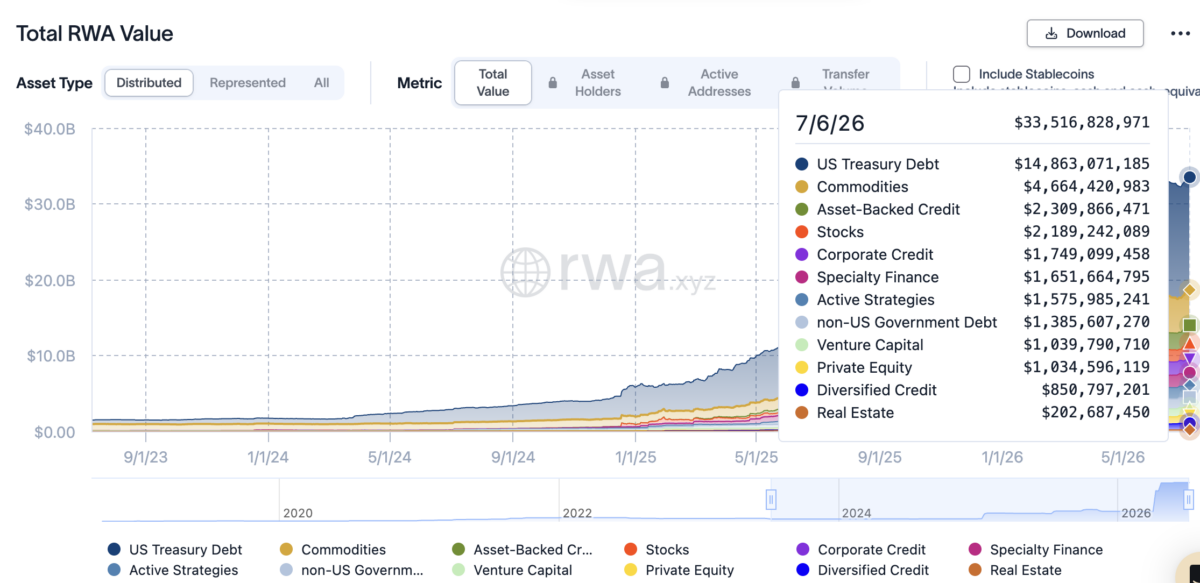The image size is (1200, 583).
Task: Switch asset type to Represented
Action: [247, 83]
